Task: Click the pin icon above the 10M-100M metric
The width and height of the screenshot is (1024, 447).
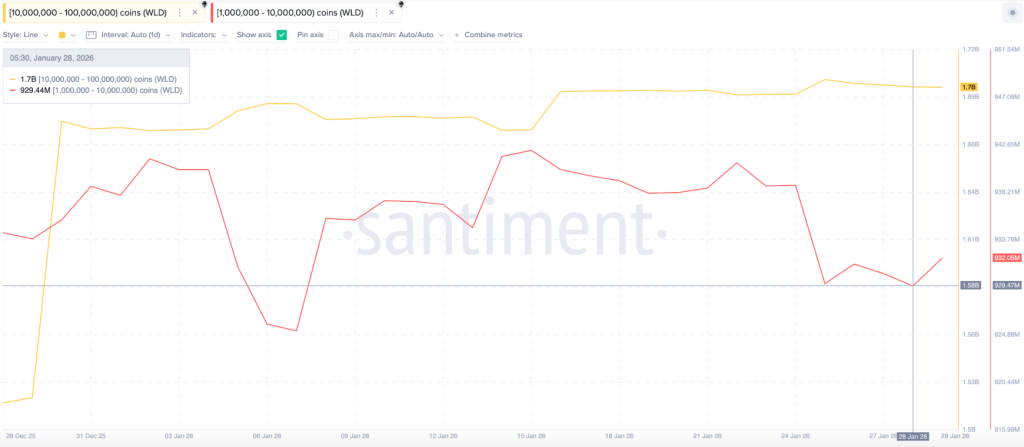Action: [204, 4]
